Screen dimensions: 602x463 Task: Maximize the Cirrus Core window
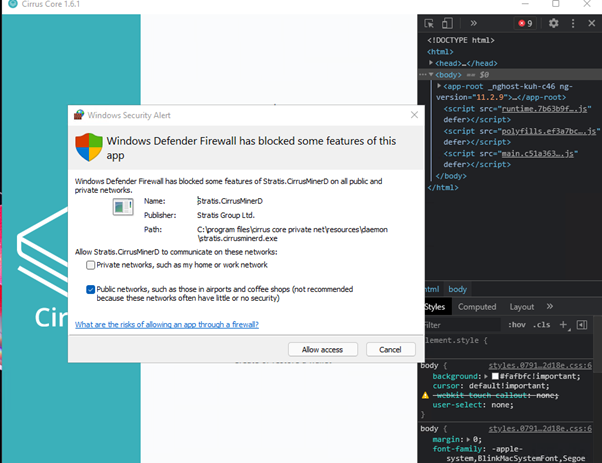tap(556, 4)
